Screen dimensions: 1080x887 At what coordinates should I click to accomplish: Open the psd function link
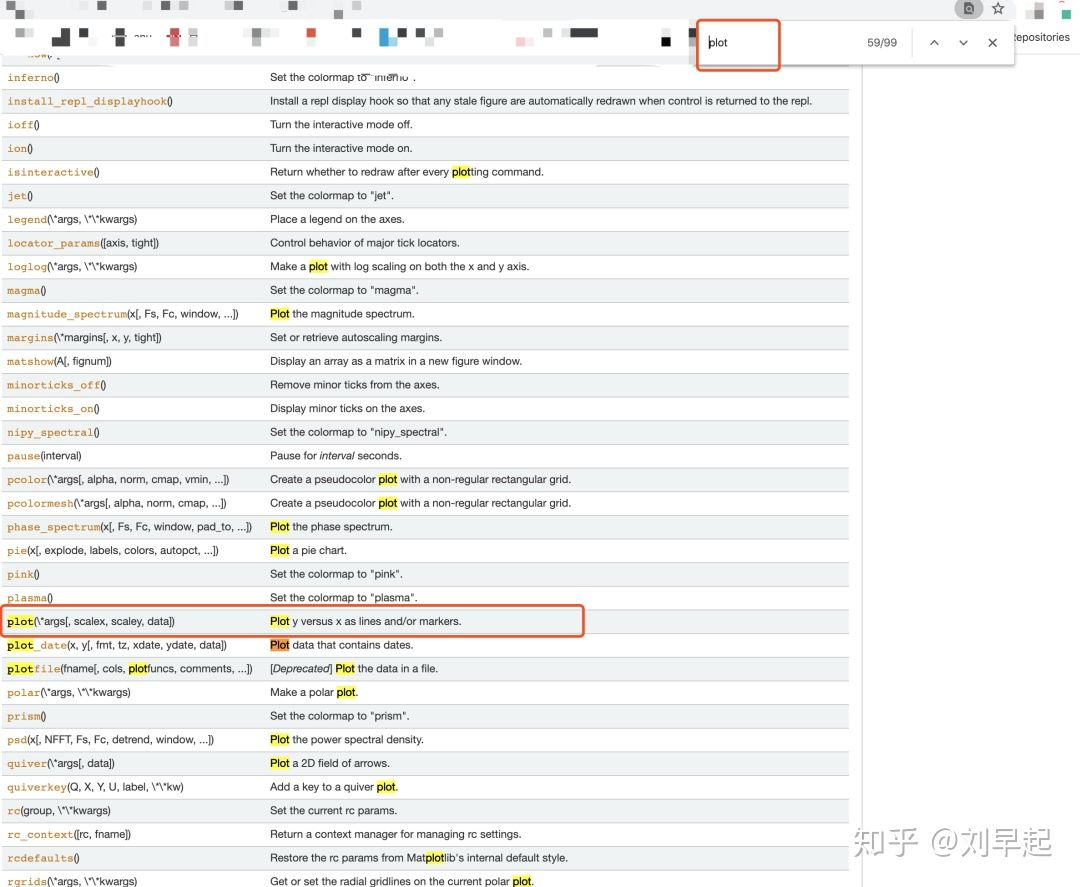(x=17, y=740)
